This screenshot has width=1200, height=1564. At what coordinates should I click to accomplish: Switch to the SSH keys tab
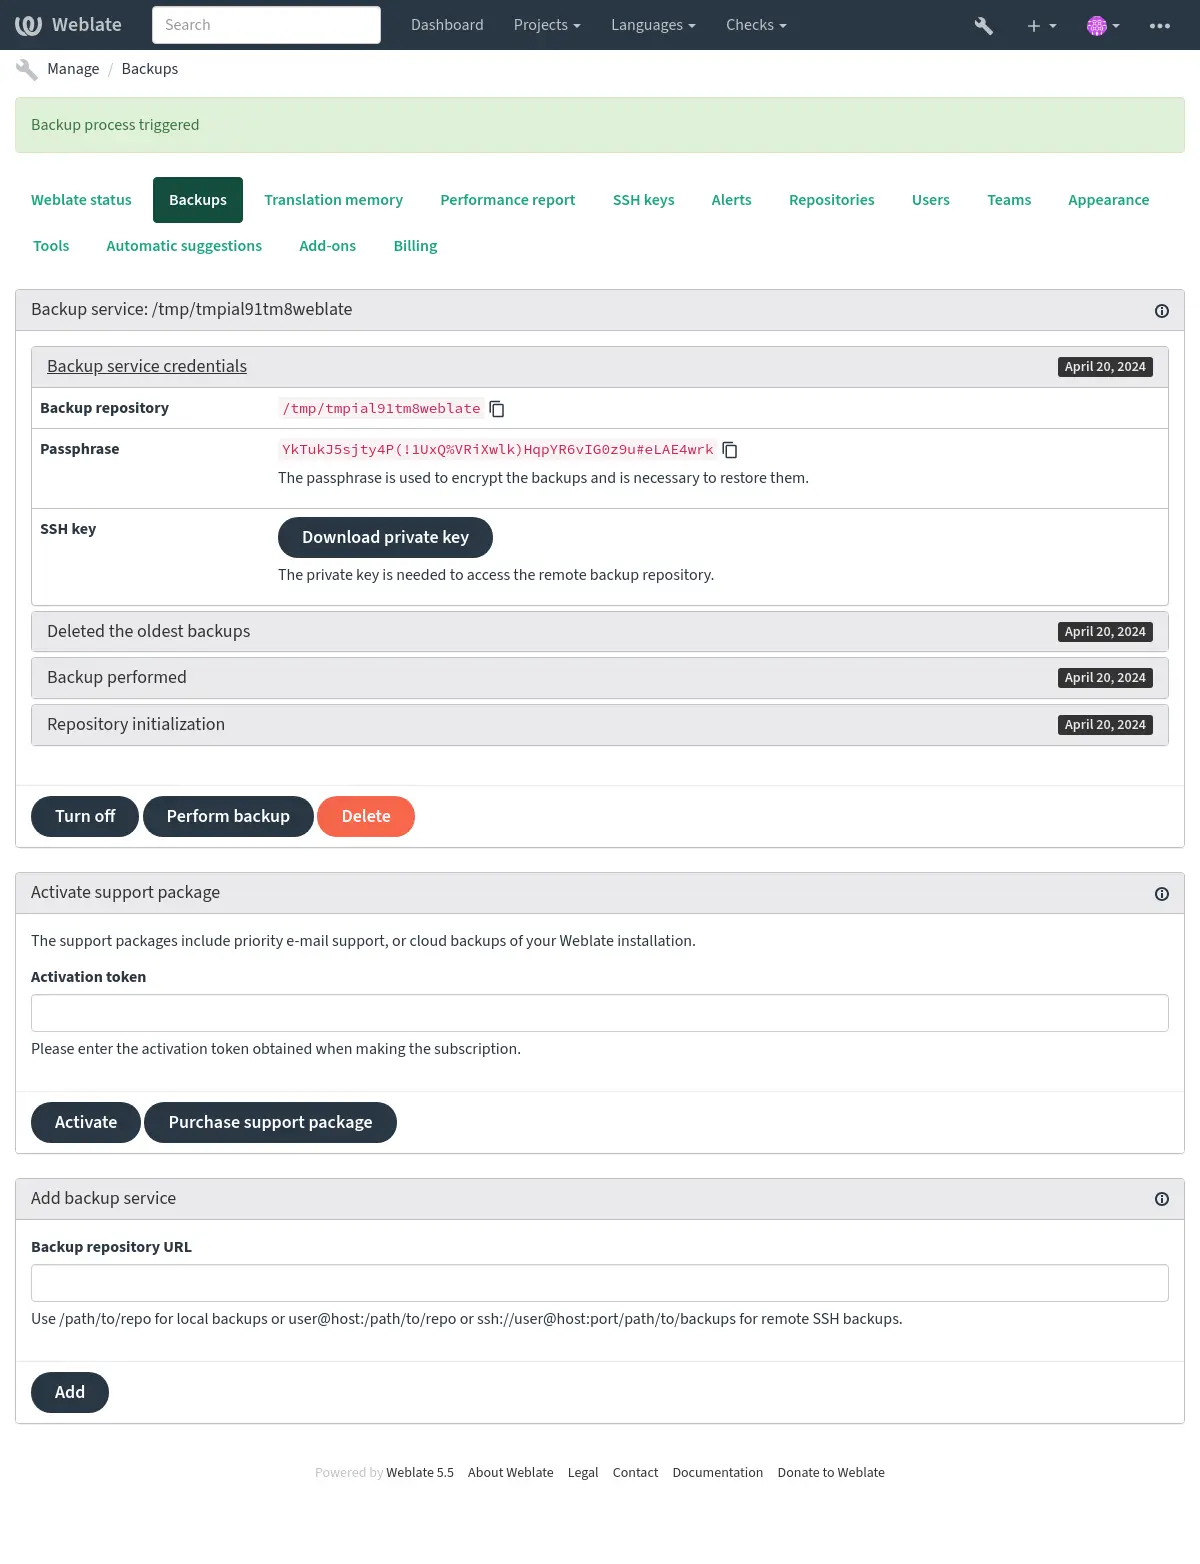643,200
